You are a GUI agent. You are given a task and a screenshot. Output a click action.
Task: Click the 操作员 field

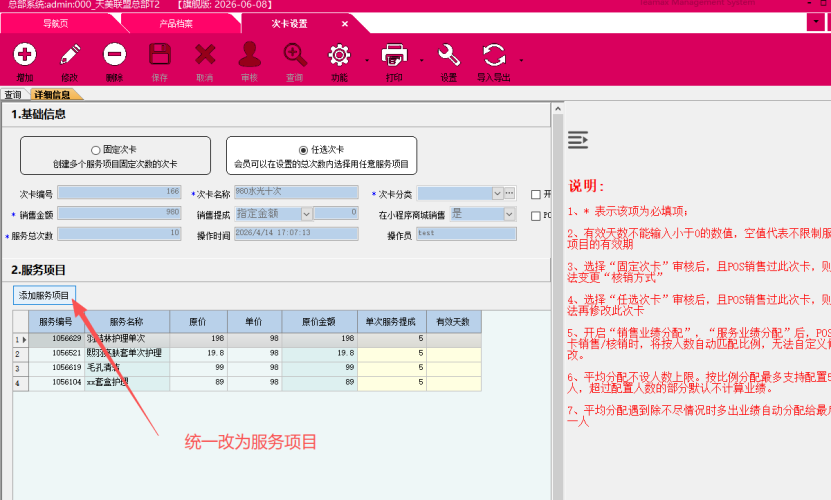[x=466, y=233]
